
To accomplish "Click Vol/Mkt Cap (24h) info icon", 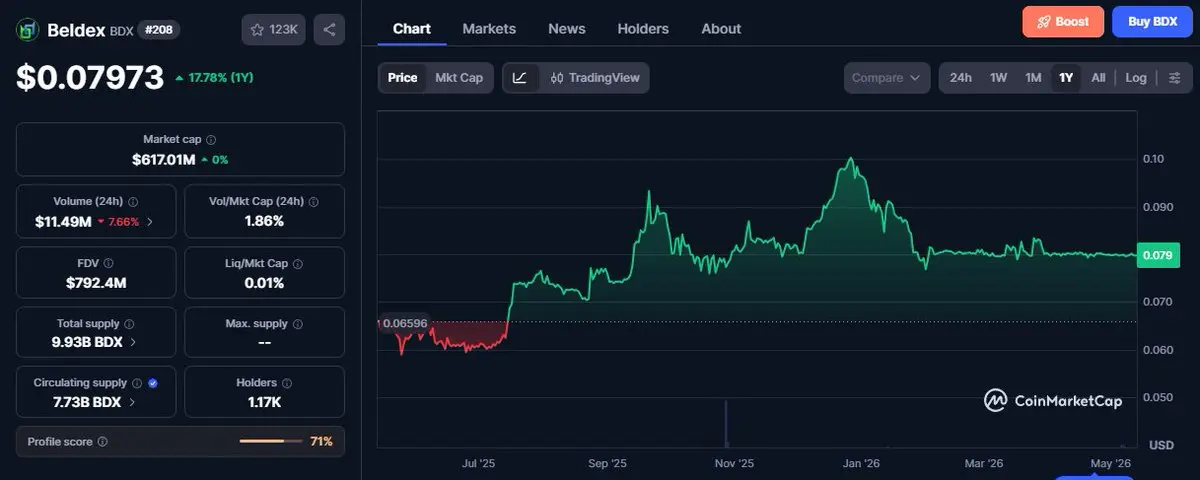I will 313,202.
